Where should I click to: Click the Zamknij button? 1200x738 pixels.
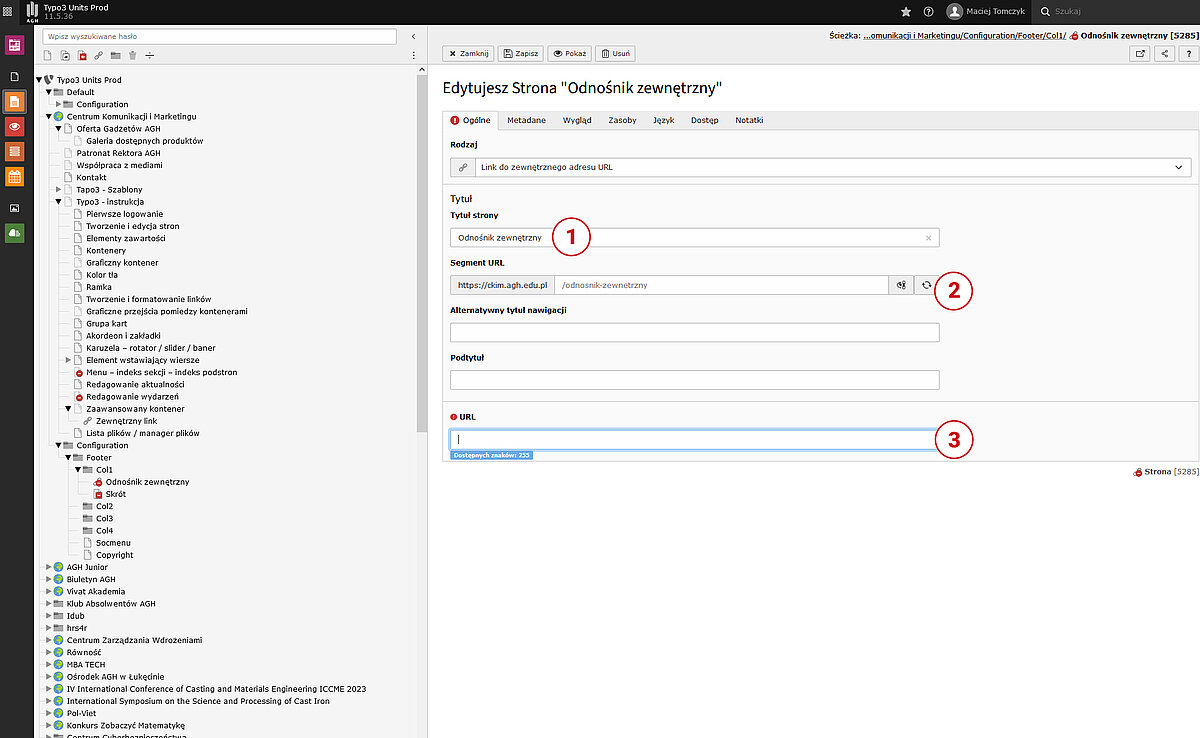(468, 54)
